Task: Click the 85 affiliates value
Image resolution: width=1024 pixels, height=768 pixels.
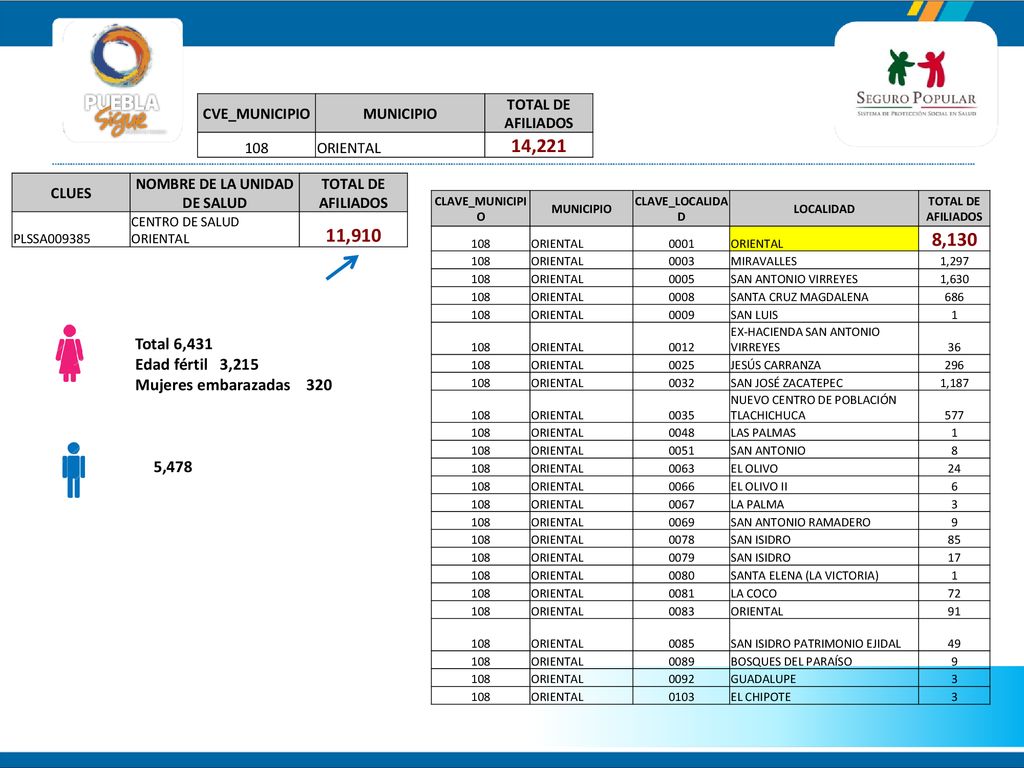Action: point(954,540)
